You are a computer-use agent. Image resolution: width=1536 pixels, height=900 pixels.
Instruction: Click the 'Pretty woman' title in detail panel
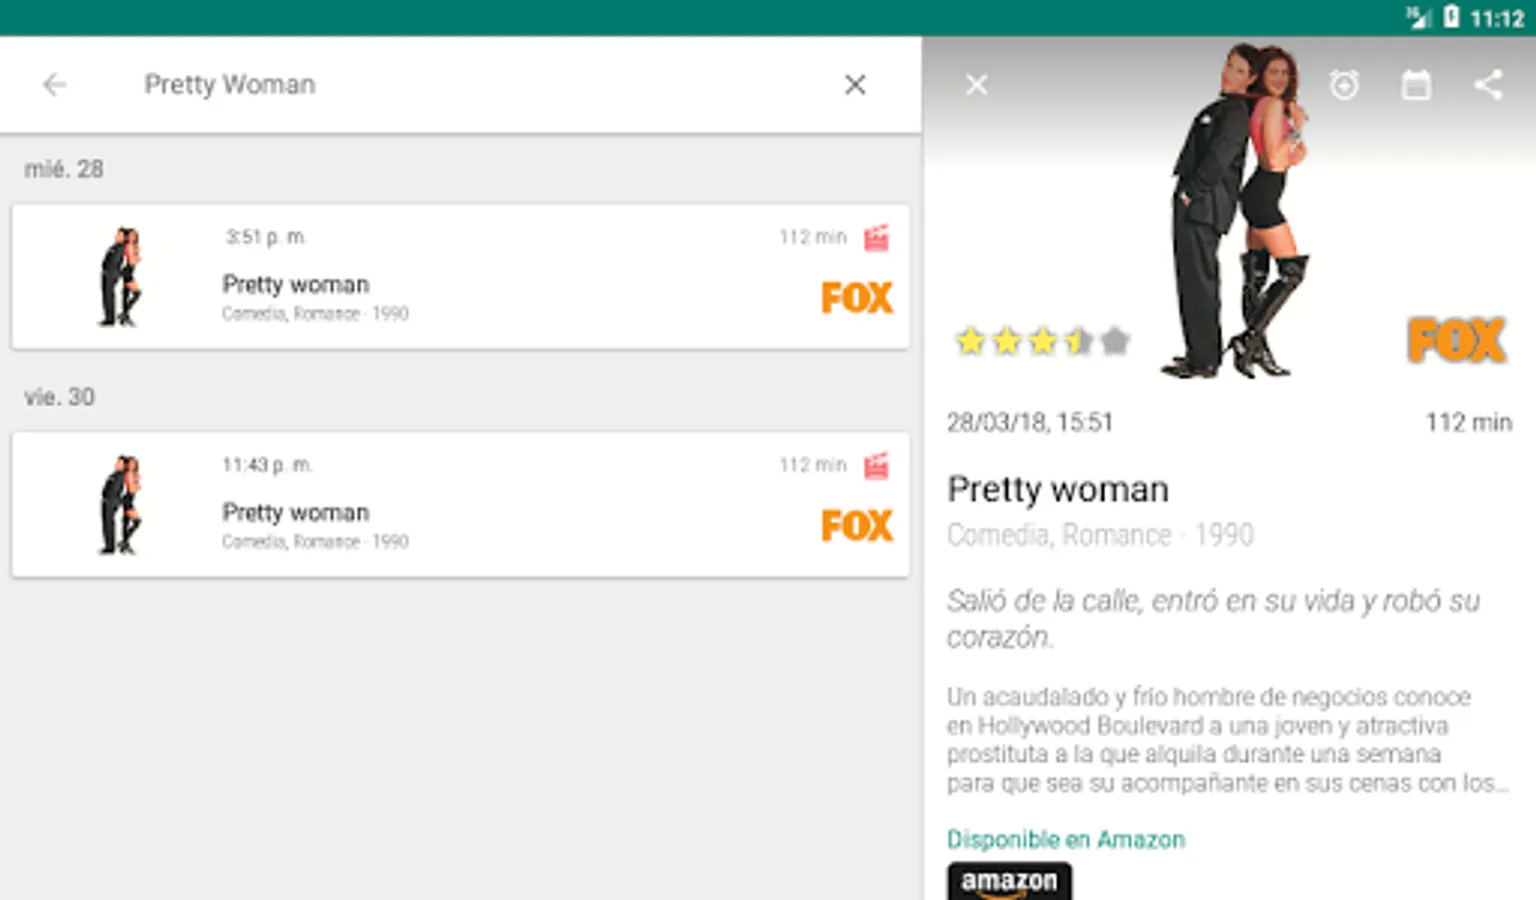tap(1058, 490)
